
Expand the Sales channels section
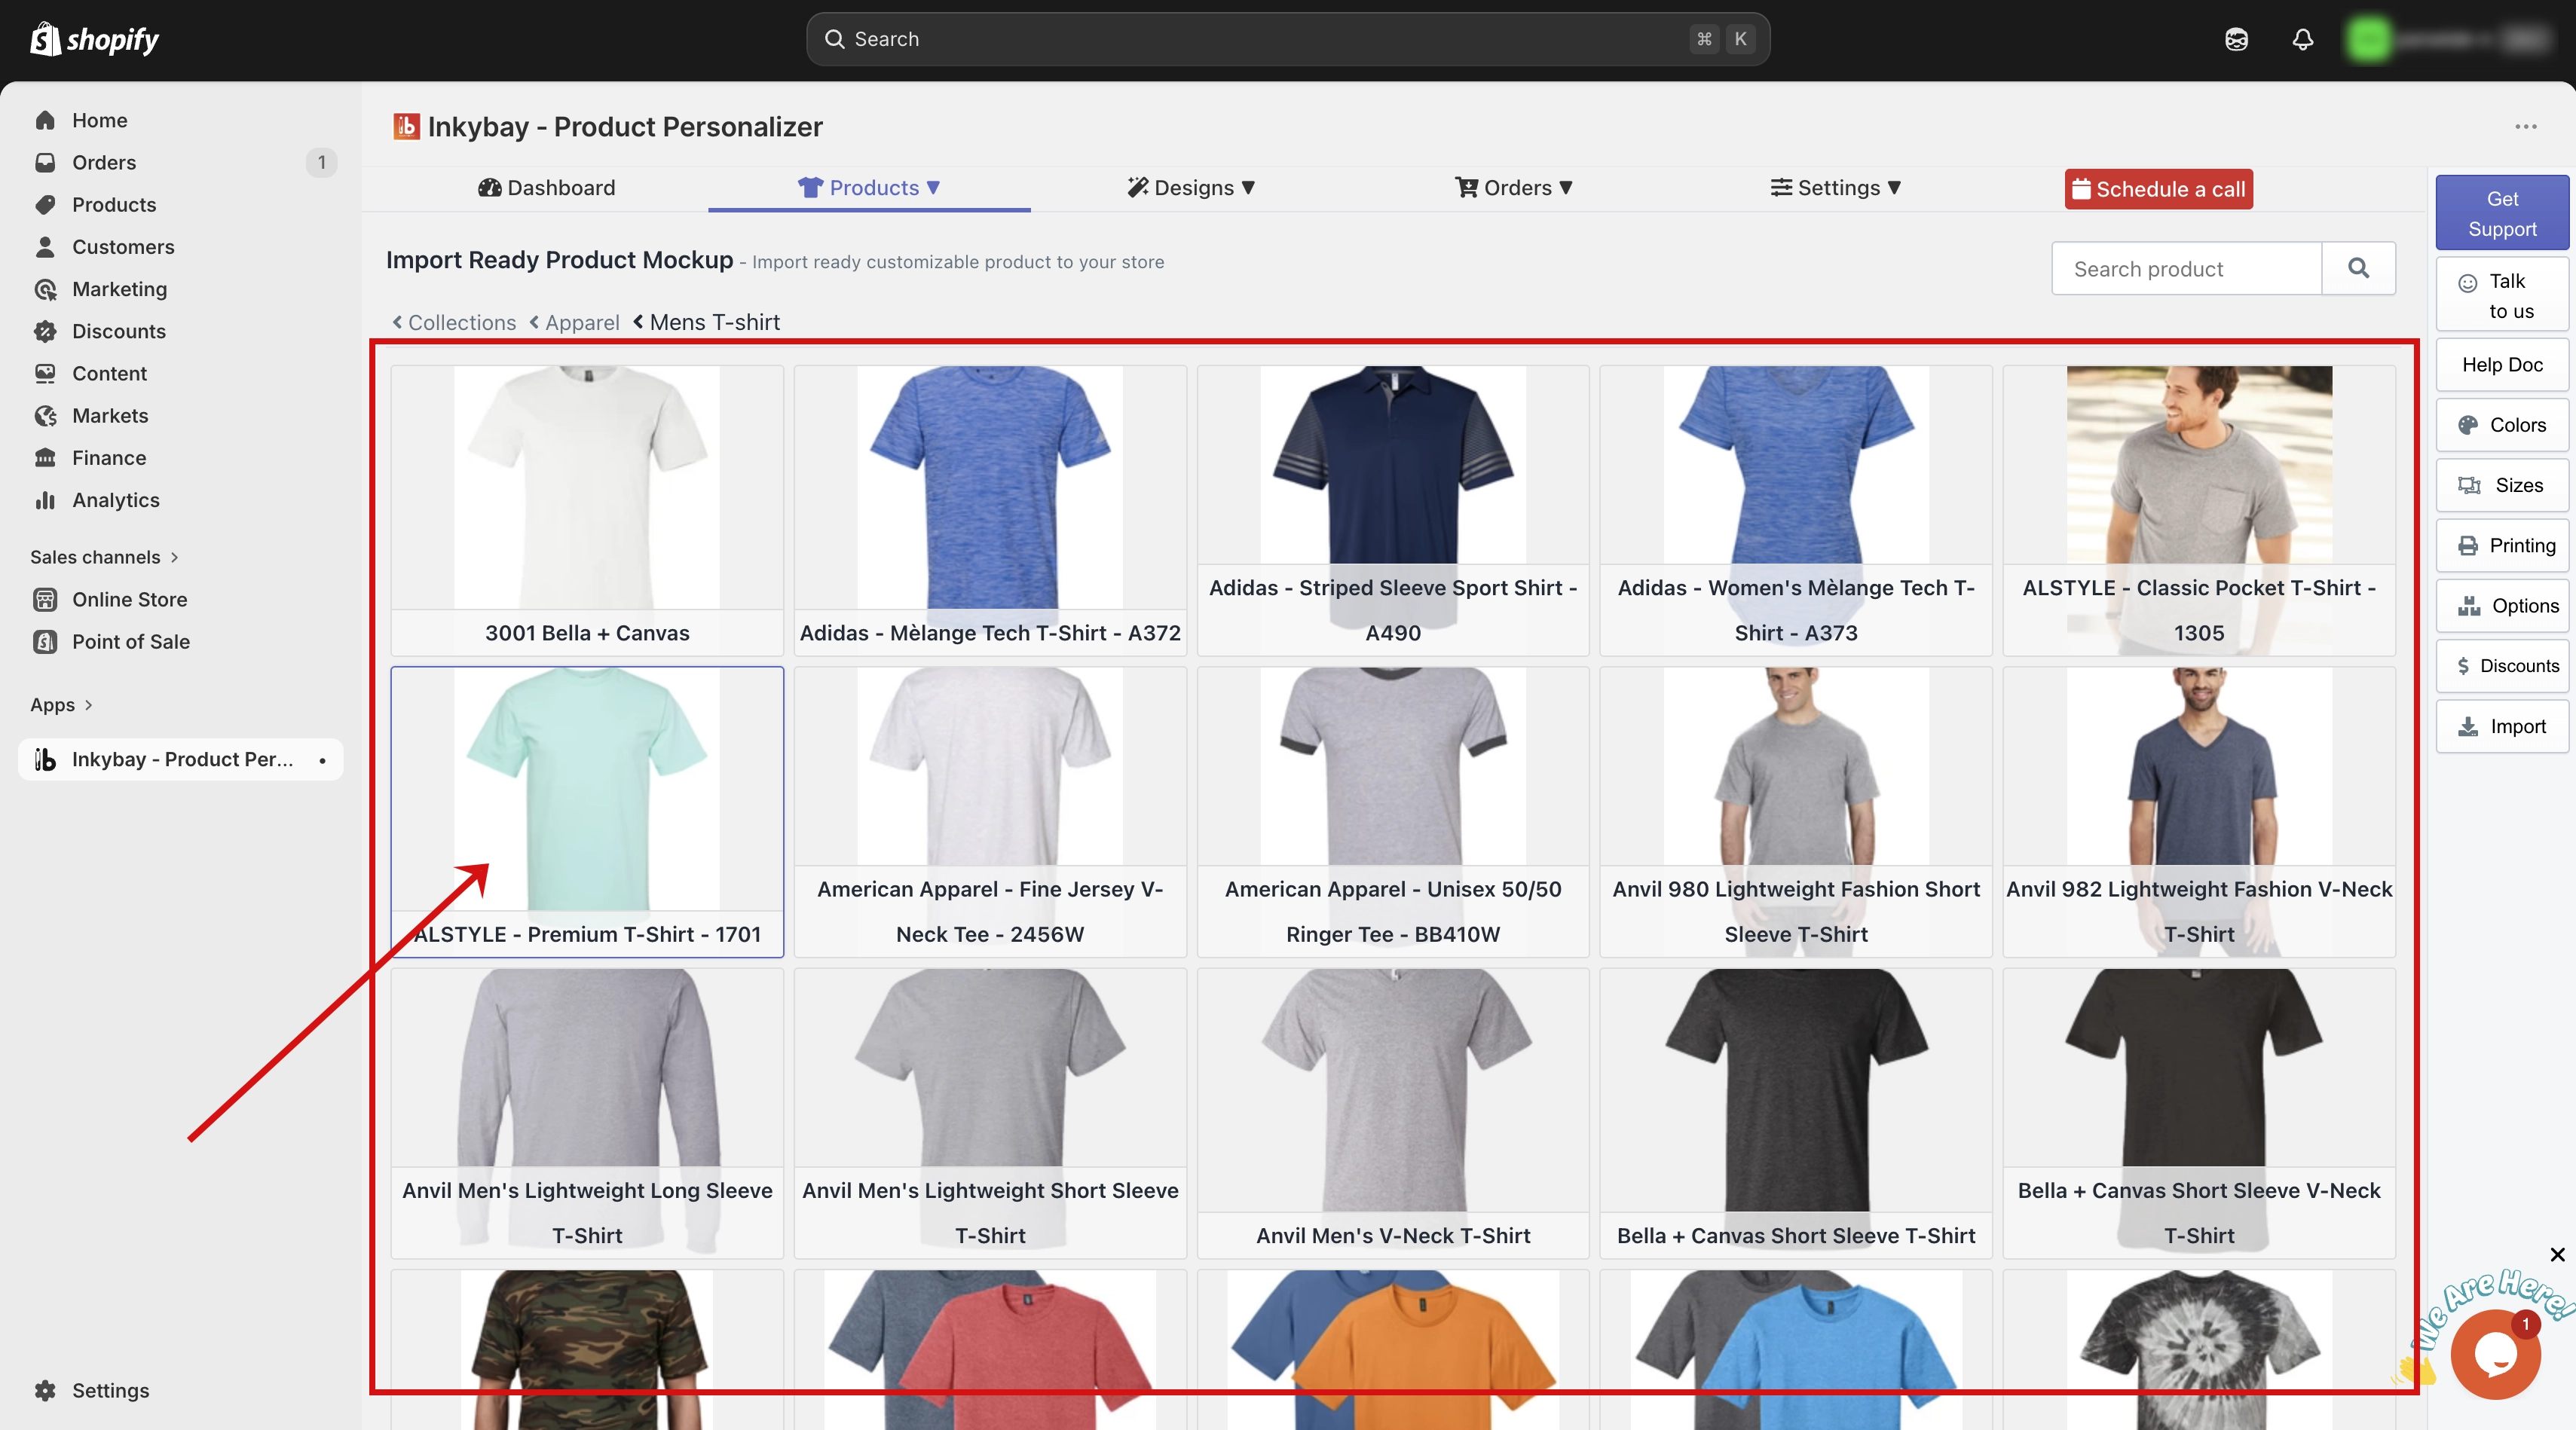click(104, 557)
